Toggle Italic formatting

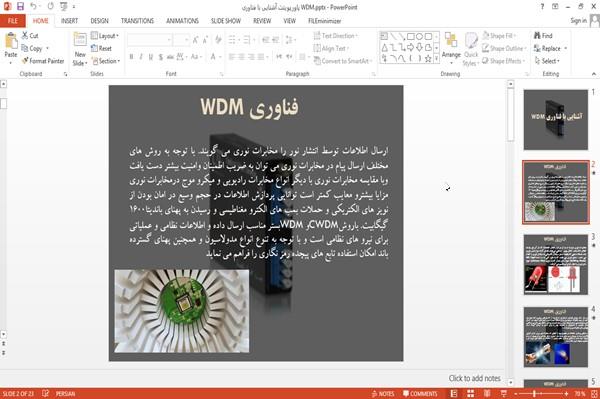(141, 57)
